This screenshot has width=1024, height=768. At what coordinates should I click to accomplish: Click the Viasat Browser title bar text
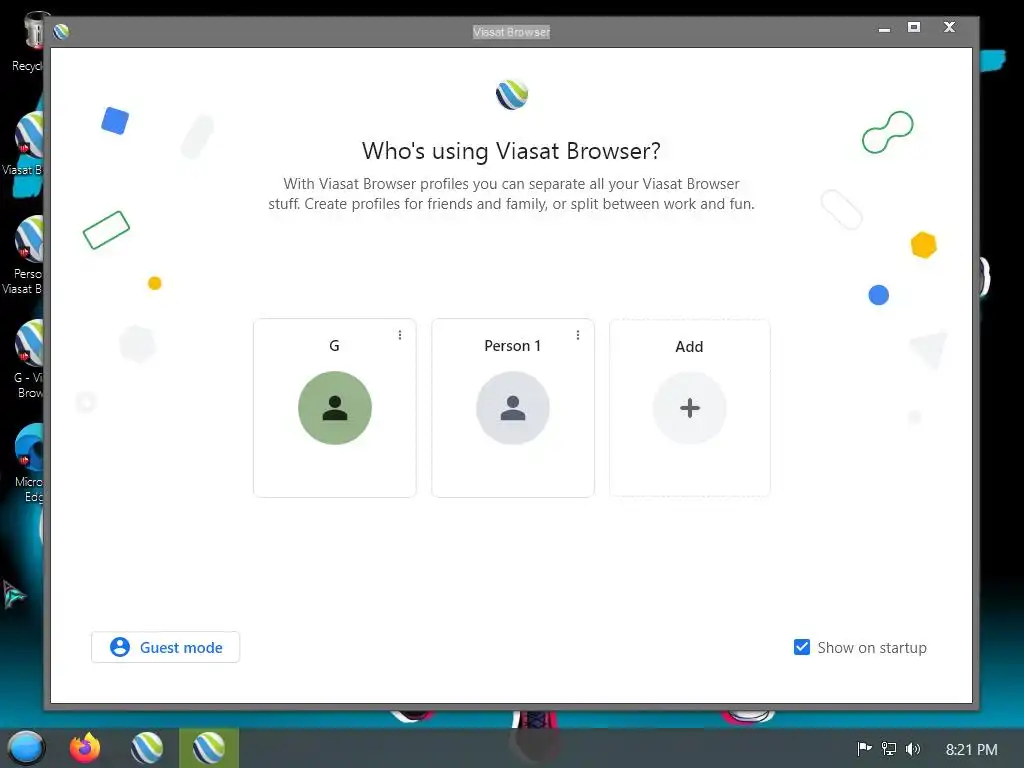click(x=511, y=32)
